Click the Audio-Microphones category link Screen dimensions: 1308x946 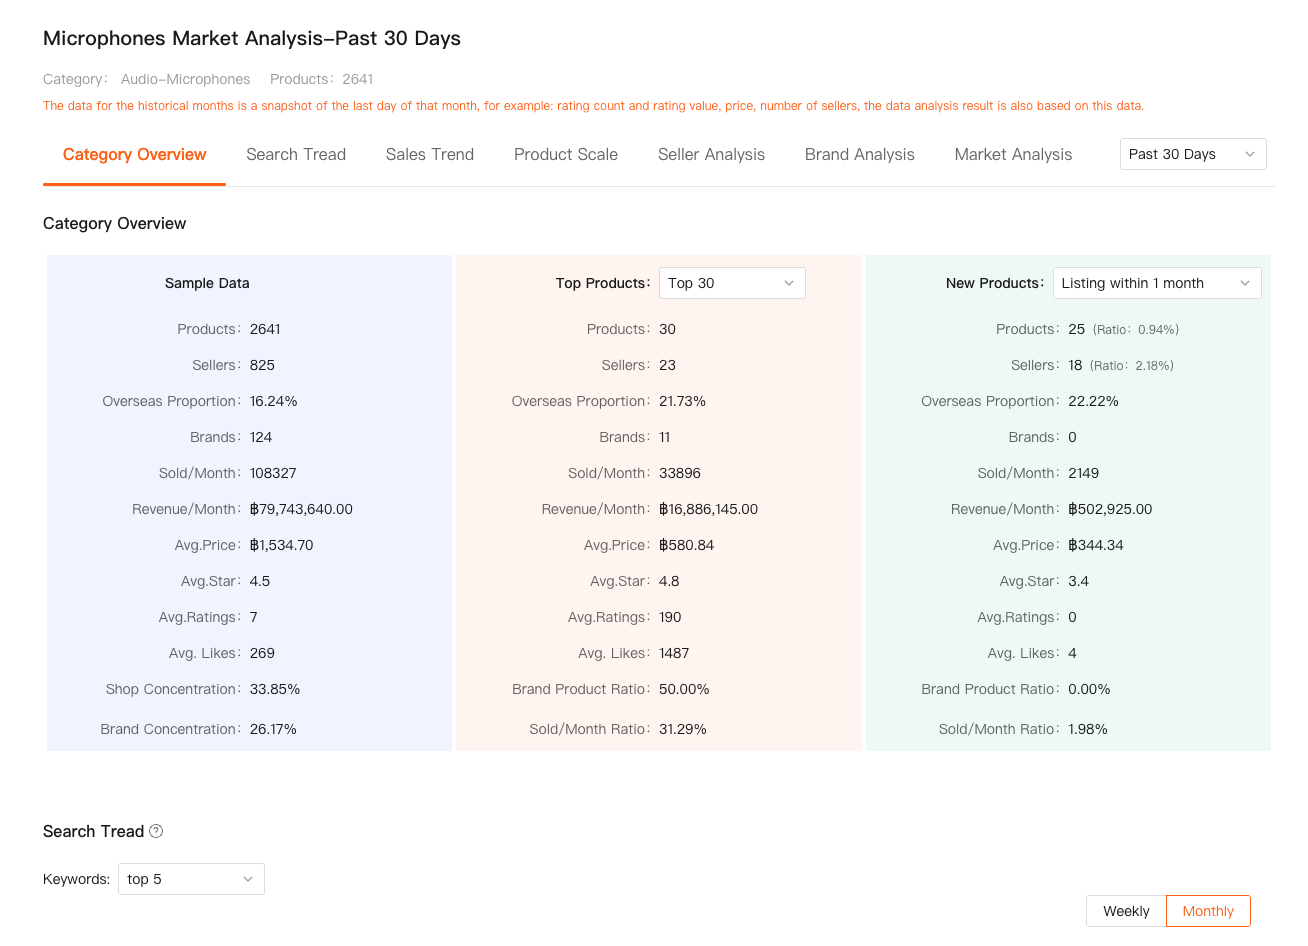(x=186, y=79)
